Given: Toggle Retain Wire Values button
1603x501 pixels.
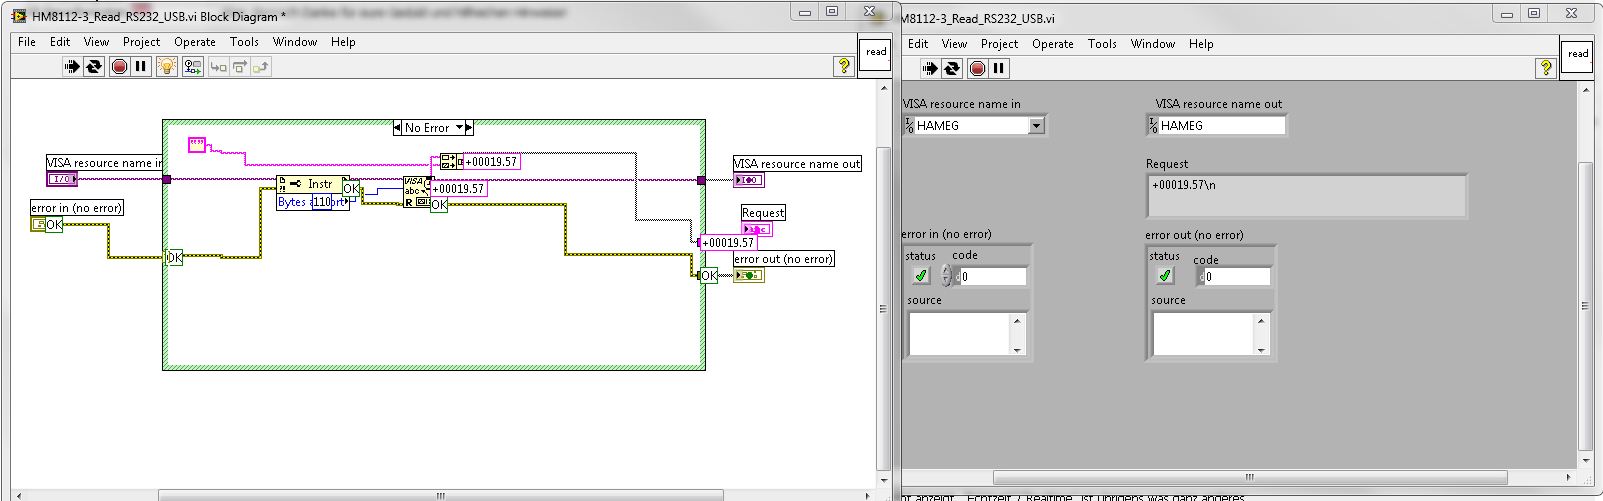Looking at the screenshot, I should pyautogui.click(x=192, y=67).
